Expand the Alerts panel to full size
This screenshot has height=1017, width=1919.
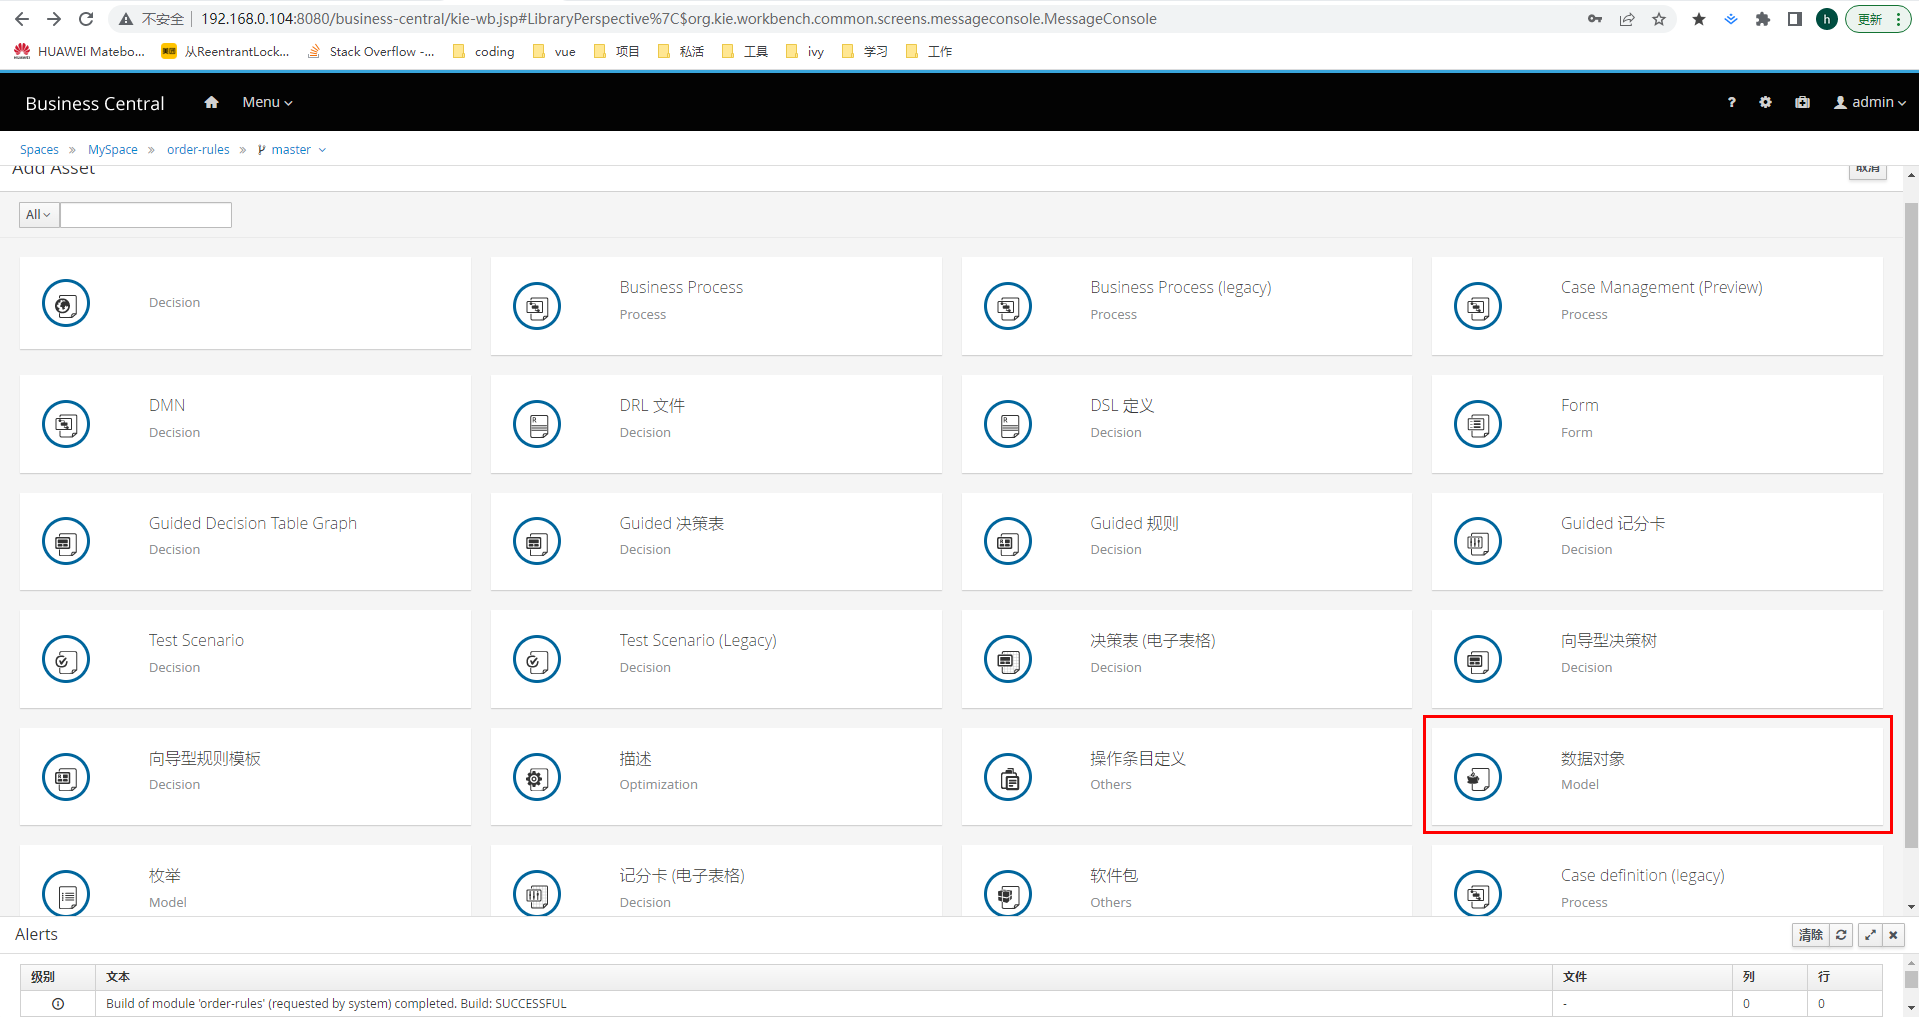(1869, 935)
